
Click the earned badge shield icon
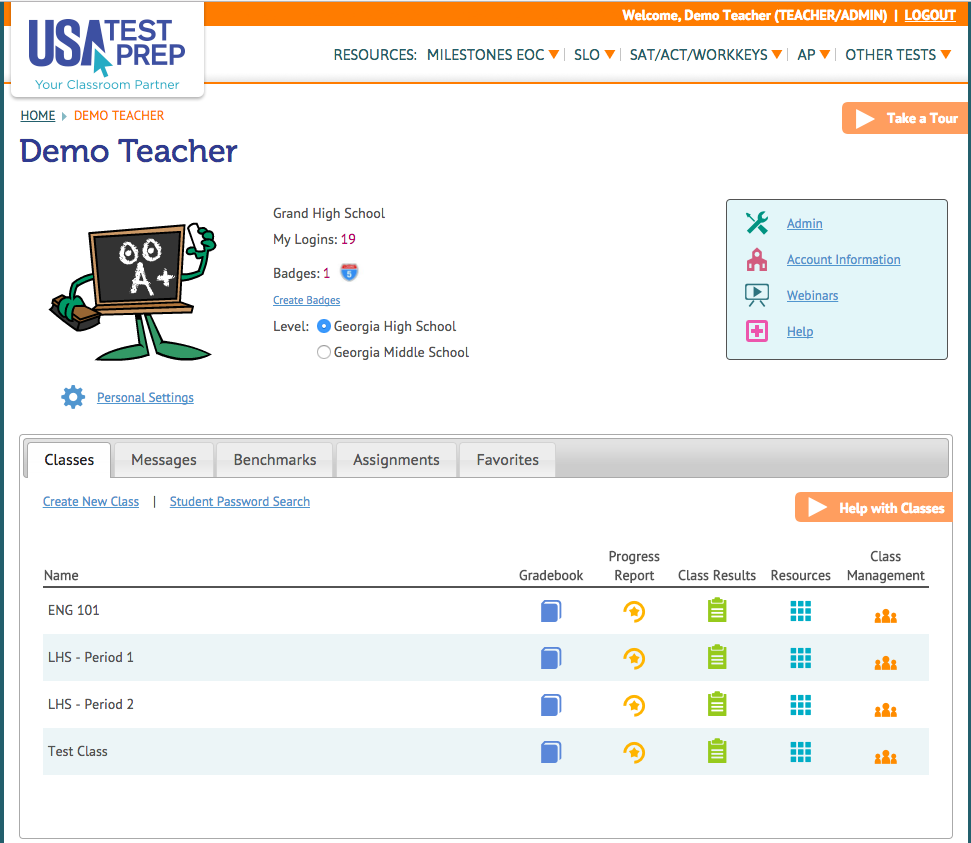click(349, 273)
